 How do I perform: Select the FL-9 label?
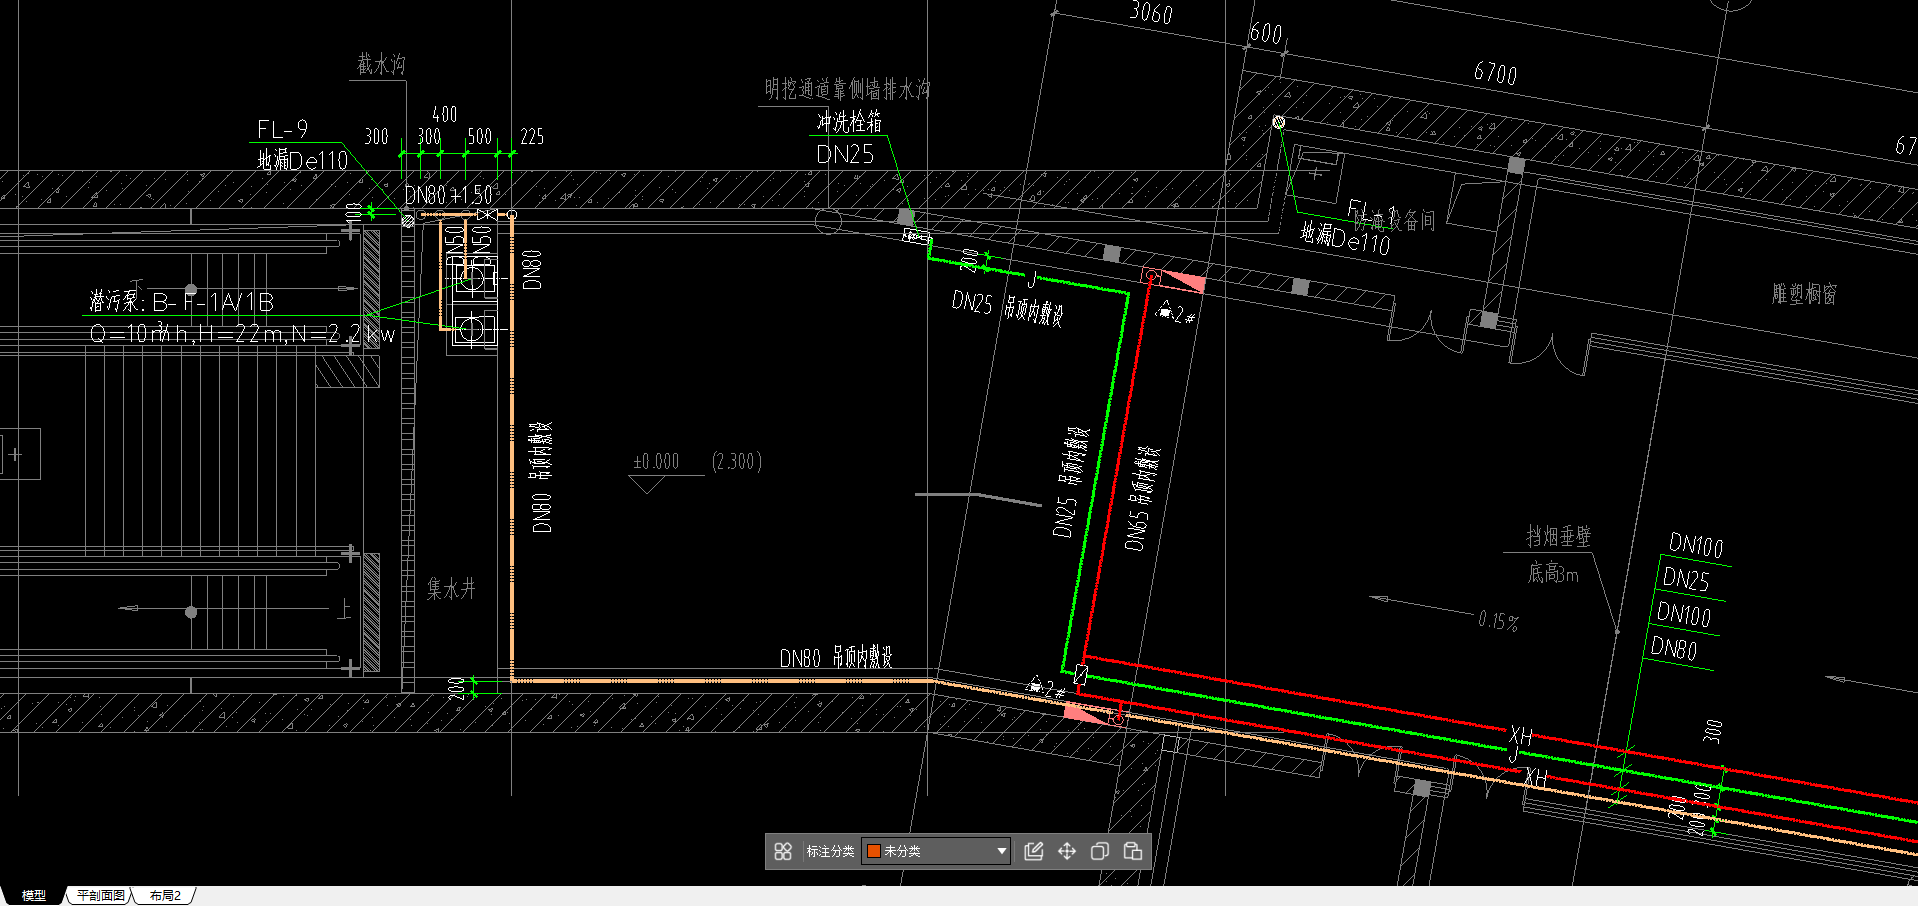[283, 130]
